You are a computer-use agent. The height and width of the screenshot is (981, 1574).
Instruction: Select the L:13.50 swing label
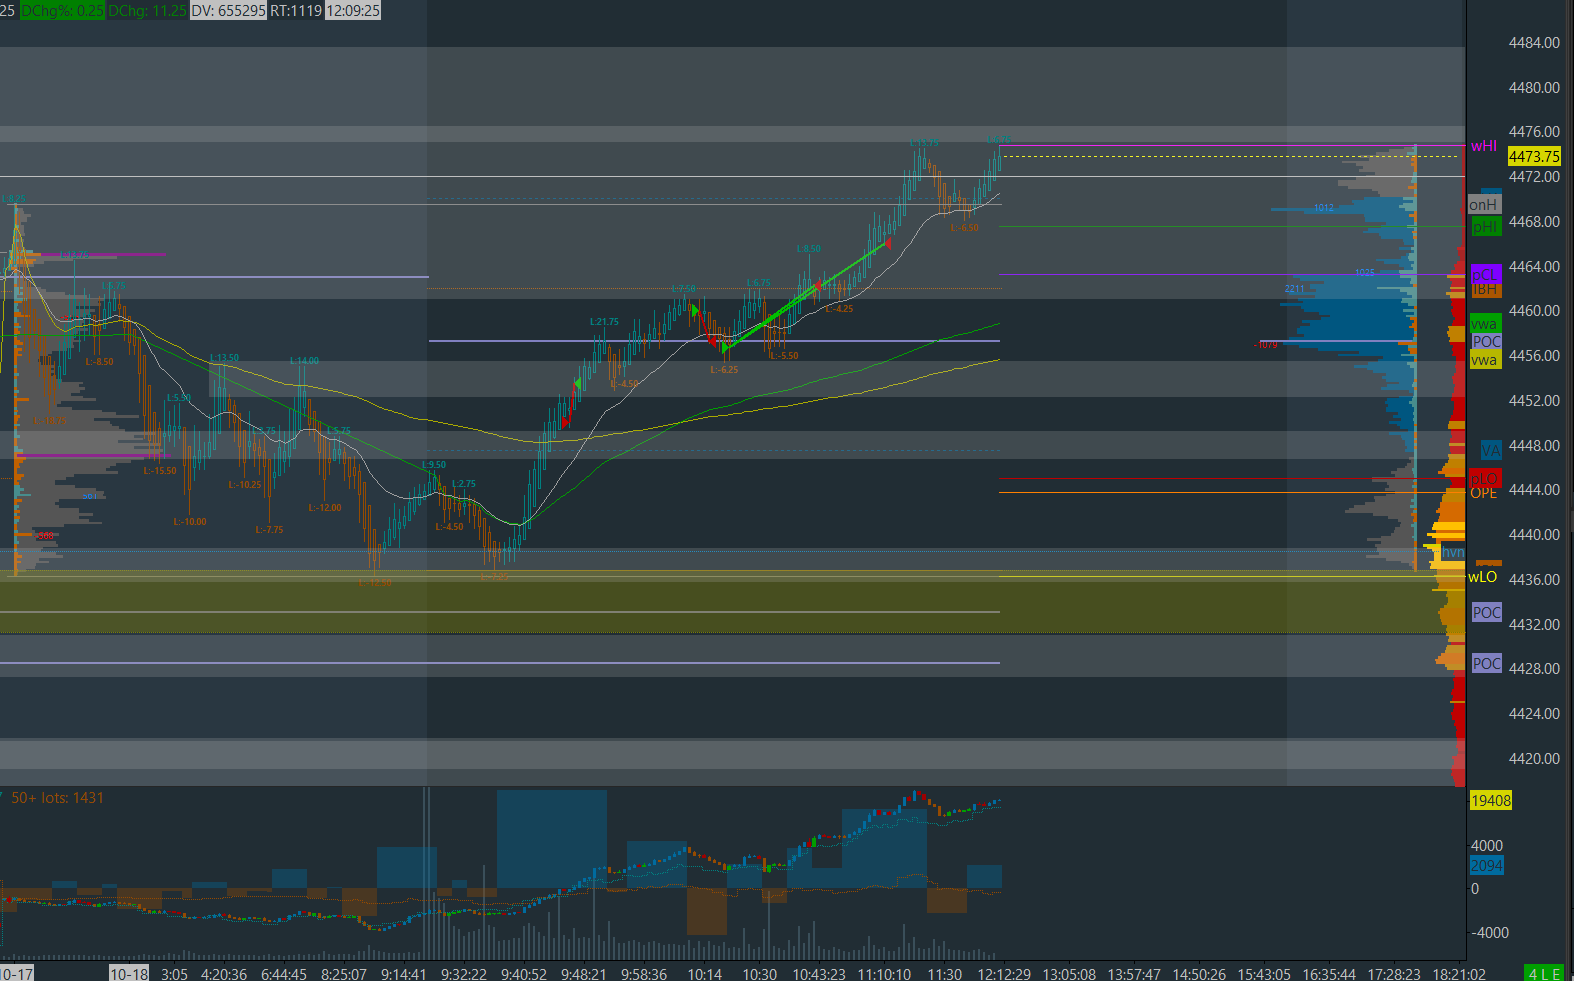pos(225,358)
